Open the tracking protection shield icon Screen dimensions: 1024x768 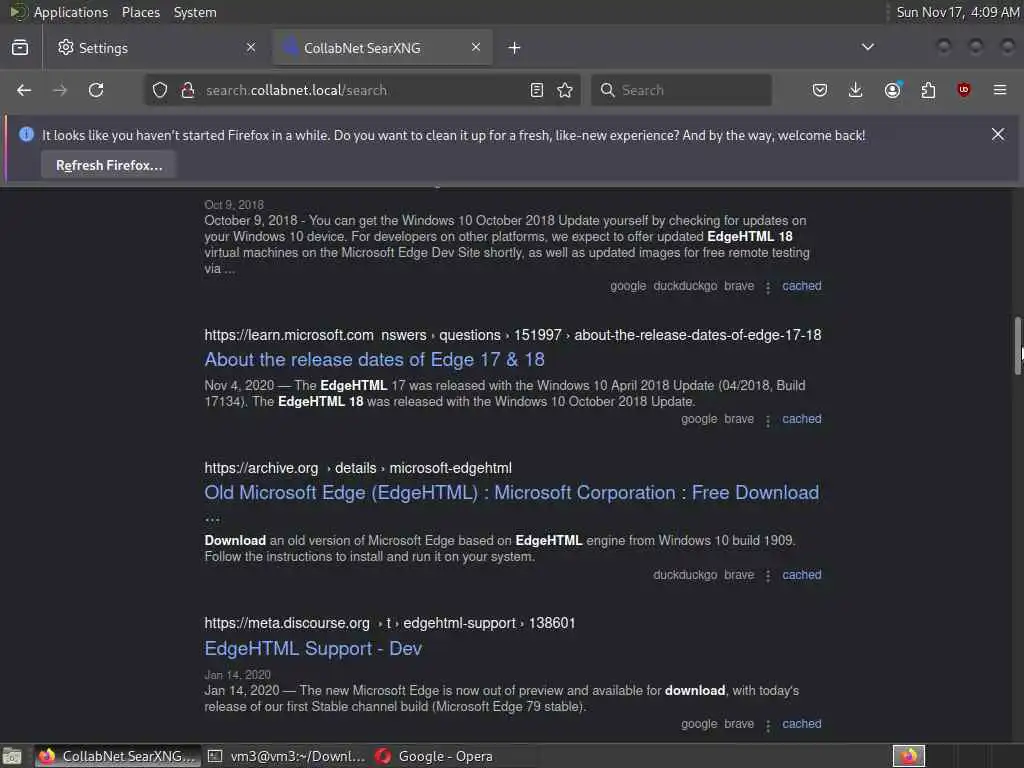point(160,90)
